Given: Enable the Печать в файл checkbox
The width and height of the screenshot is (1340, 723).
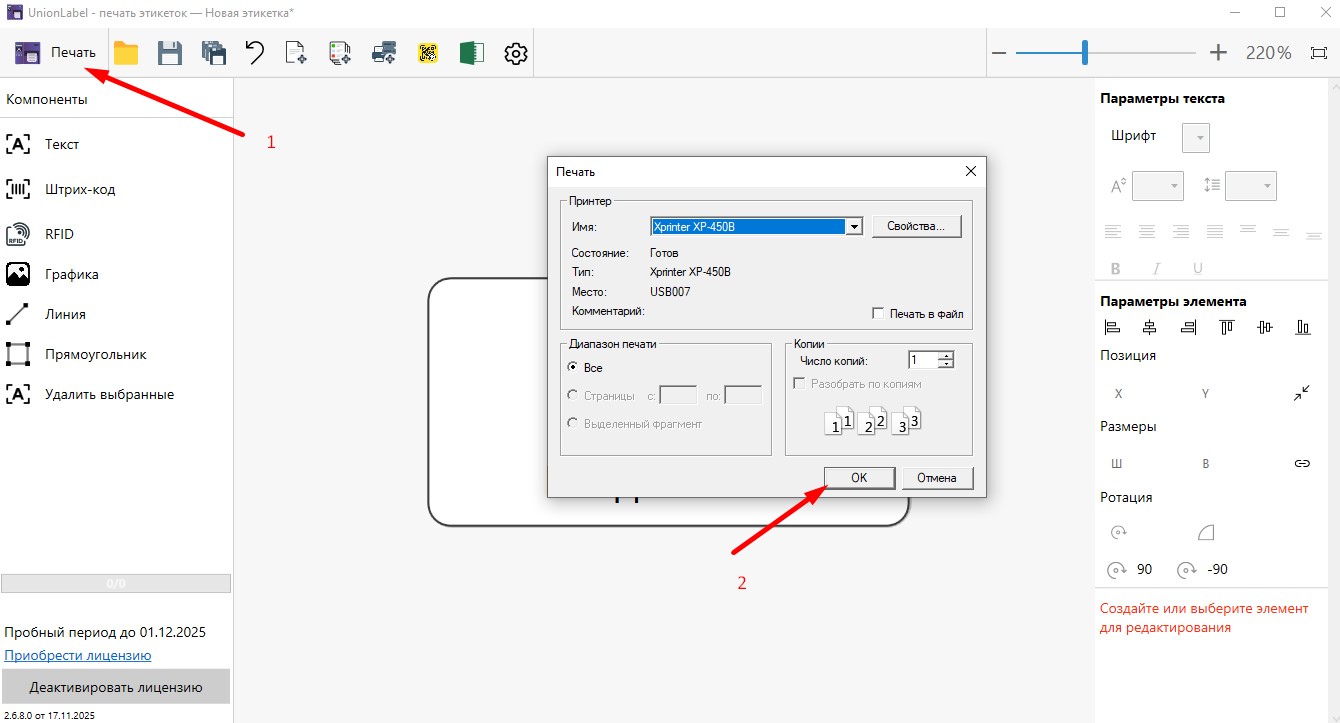Looking at the screenshot, I should click(879, 313).
